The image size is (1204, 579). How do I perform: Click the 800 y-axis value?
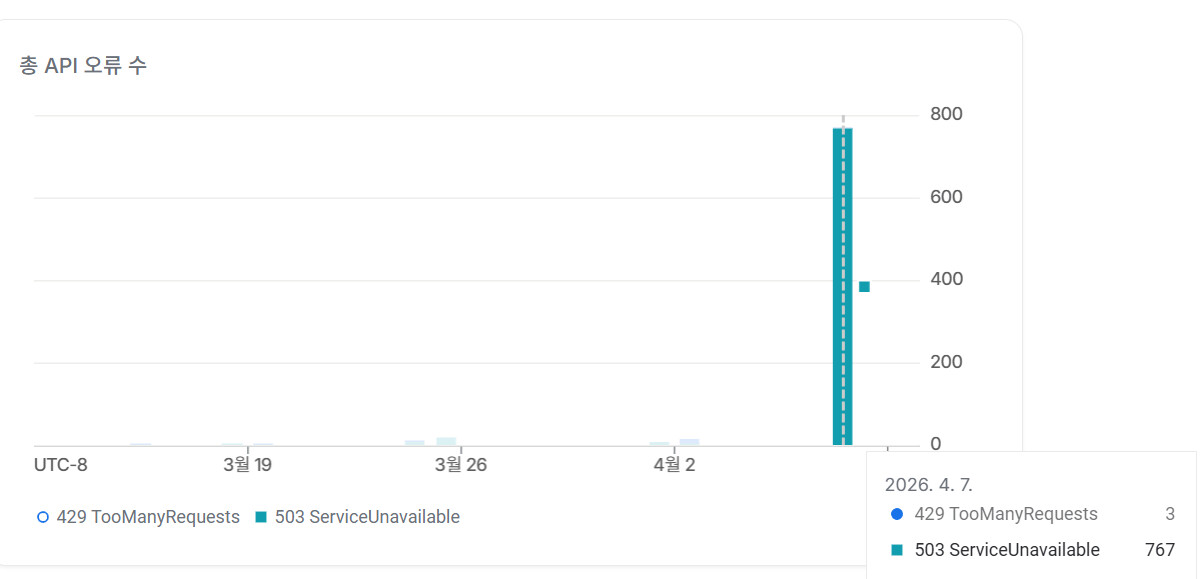tap(946, 114)
